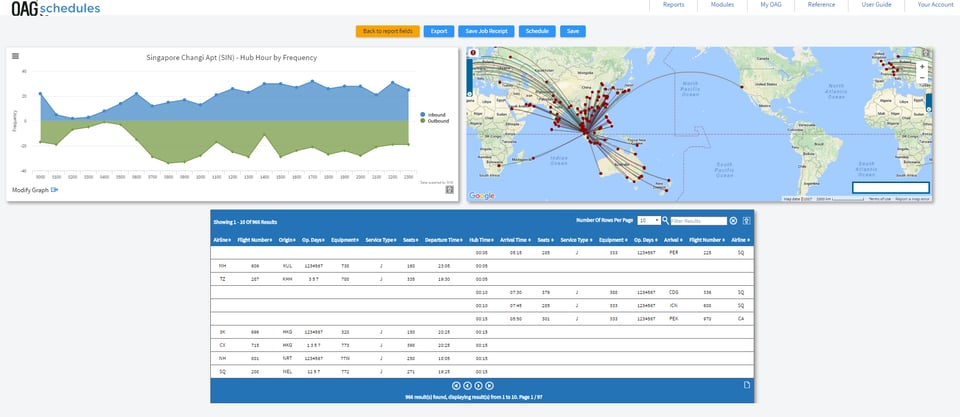This screenshot has height=417, width=960.
Task: Expand the frequency chart to full size
Action: (x=449, y=189)
